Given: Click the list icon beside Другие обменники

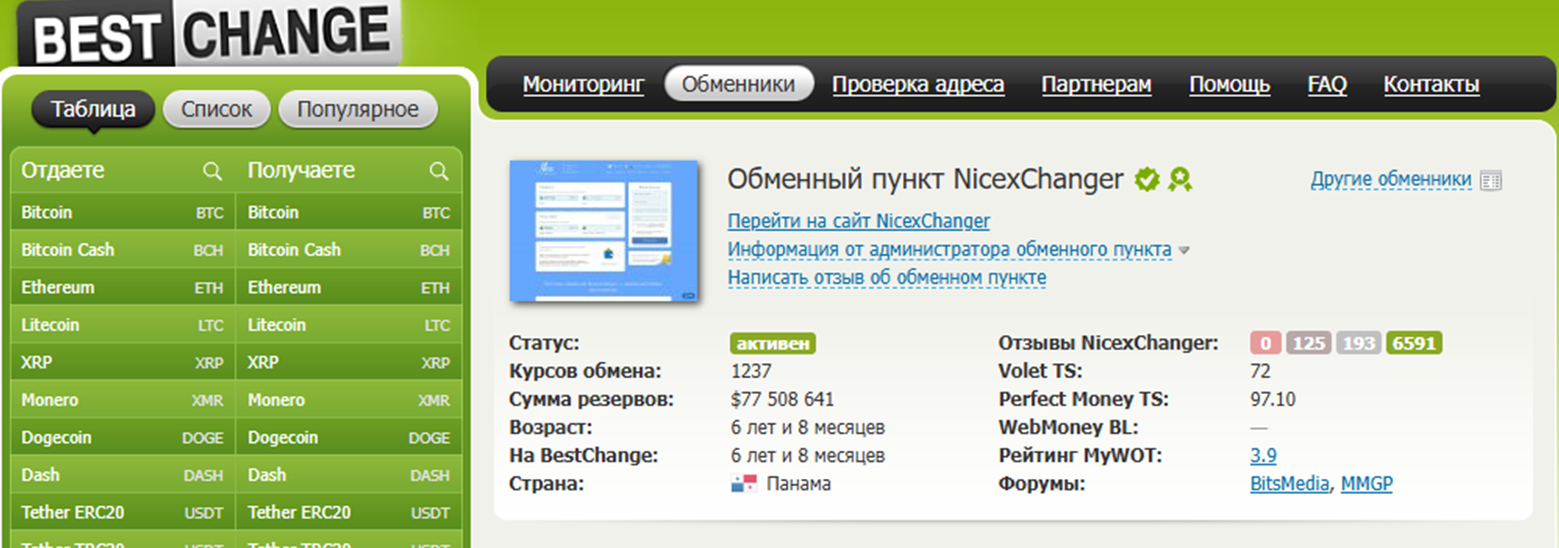Looking at the screenshot, I should [1491, 181].
